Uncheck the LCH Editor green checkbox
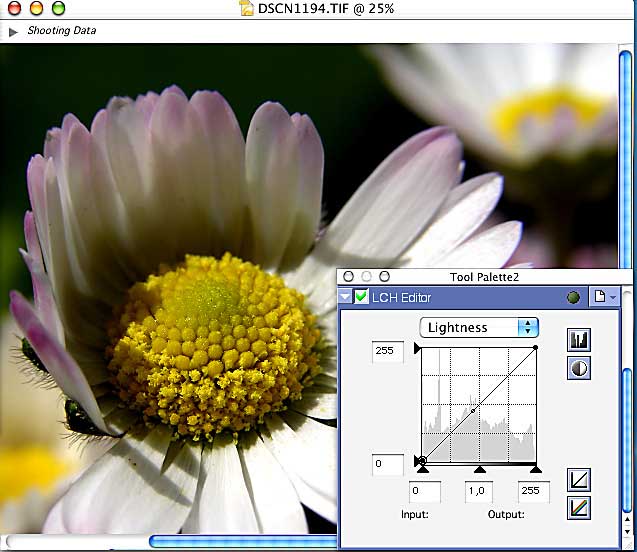Image resolution: width=637 pixels, height=552 pixels. pyautogui.click(x=360, y=297)
